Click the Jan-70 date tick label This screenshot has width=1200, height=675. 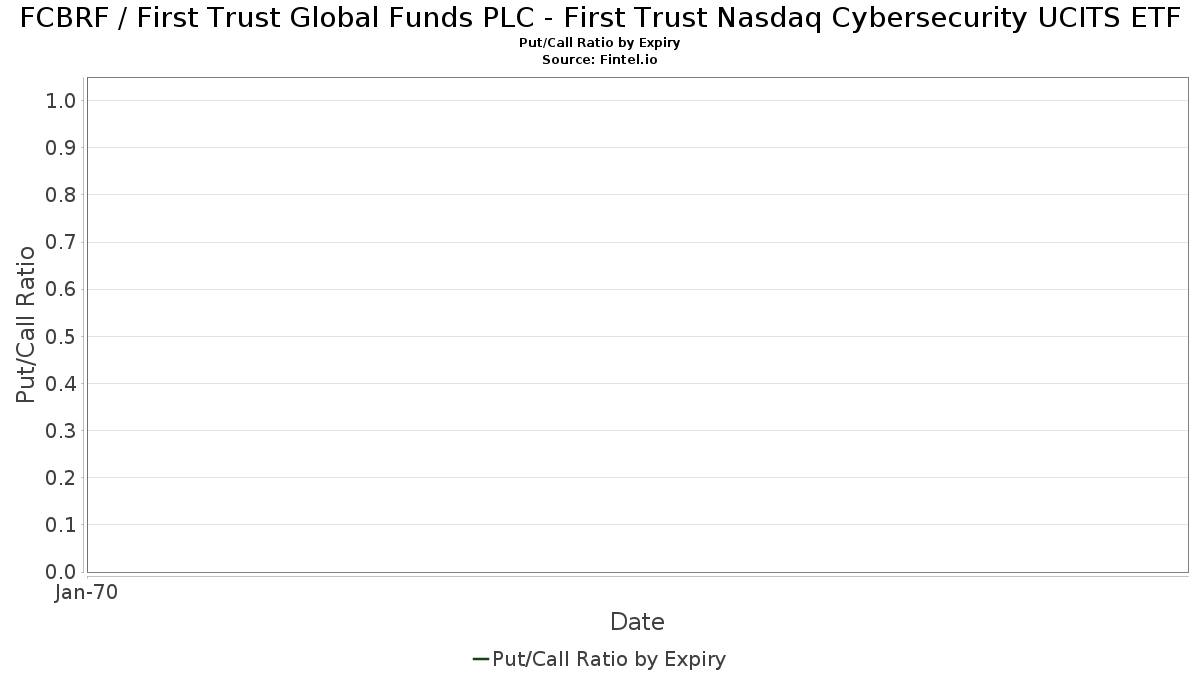86,593
